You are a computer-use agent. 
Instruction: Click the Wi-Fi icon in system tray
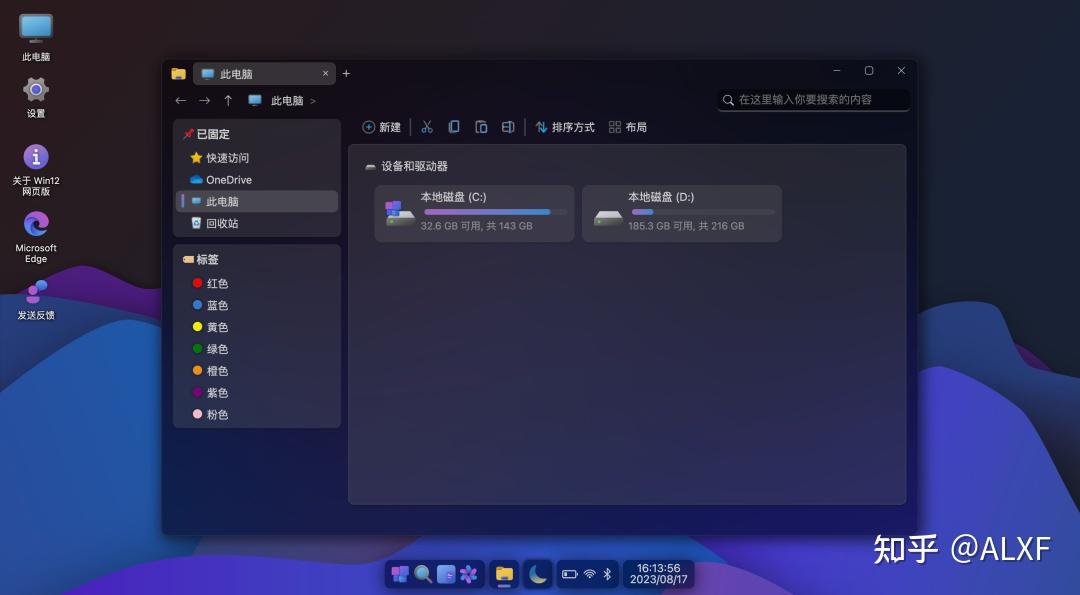(x=590, y=574)
